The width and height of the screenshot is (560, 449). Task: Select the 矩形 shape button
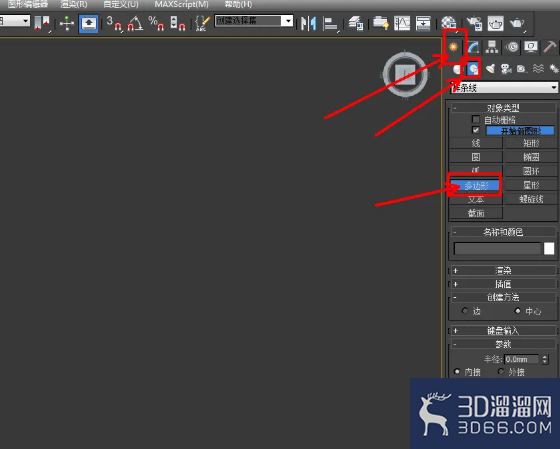tap(531, 143)
